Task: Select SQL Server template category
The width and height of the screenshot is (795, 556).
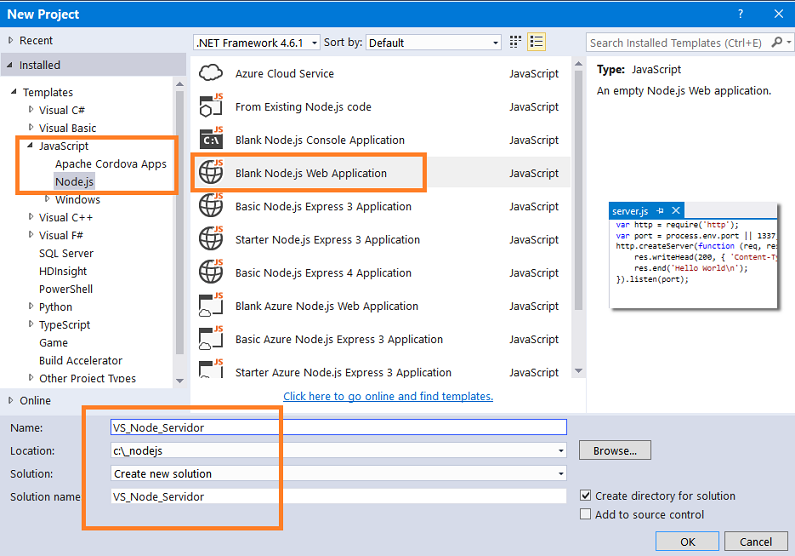Action: tap(66, 253)
